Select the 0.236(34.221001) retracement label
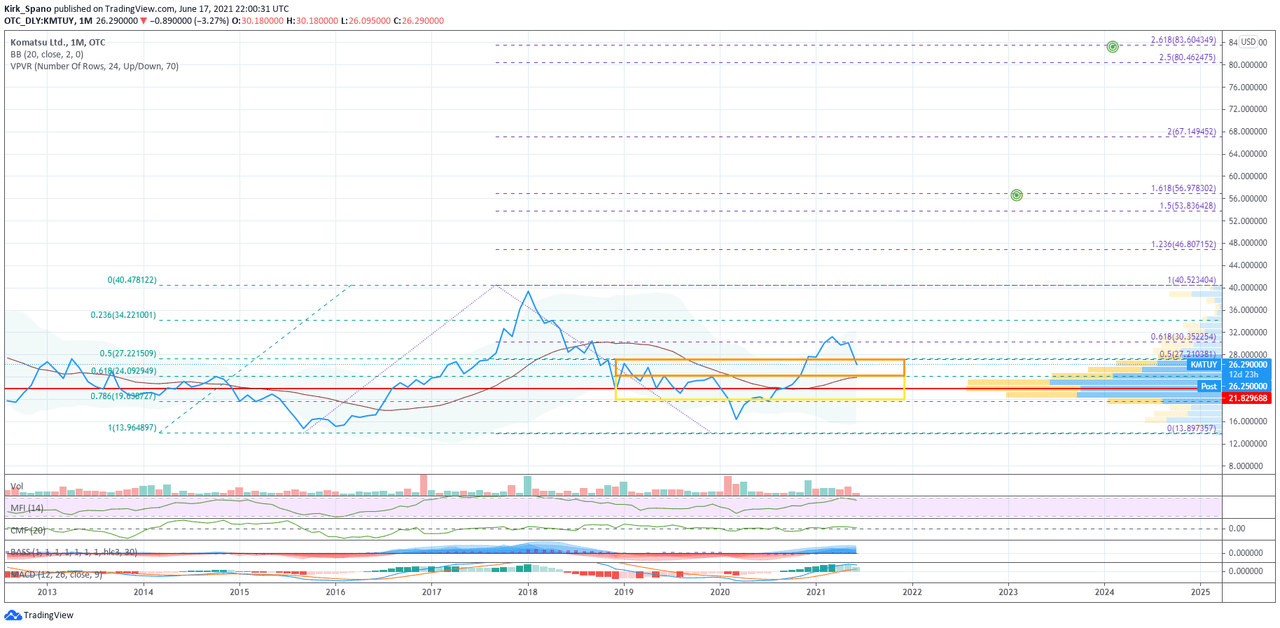 click(125, 315)
